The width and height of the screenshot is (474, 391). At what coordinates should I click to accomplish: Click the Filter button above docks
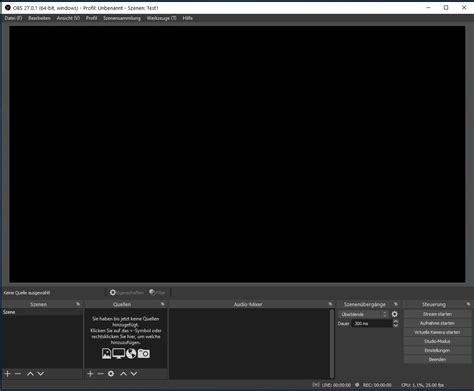tap(158, 292)
